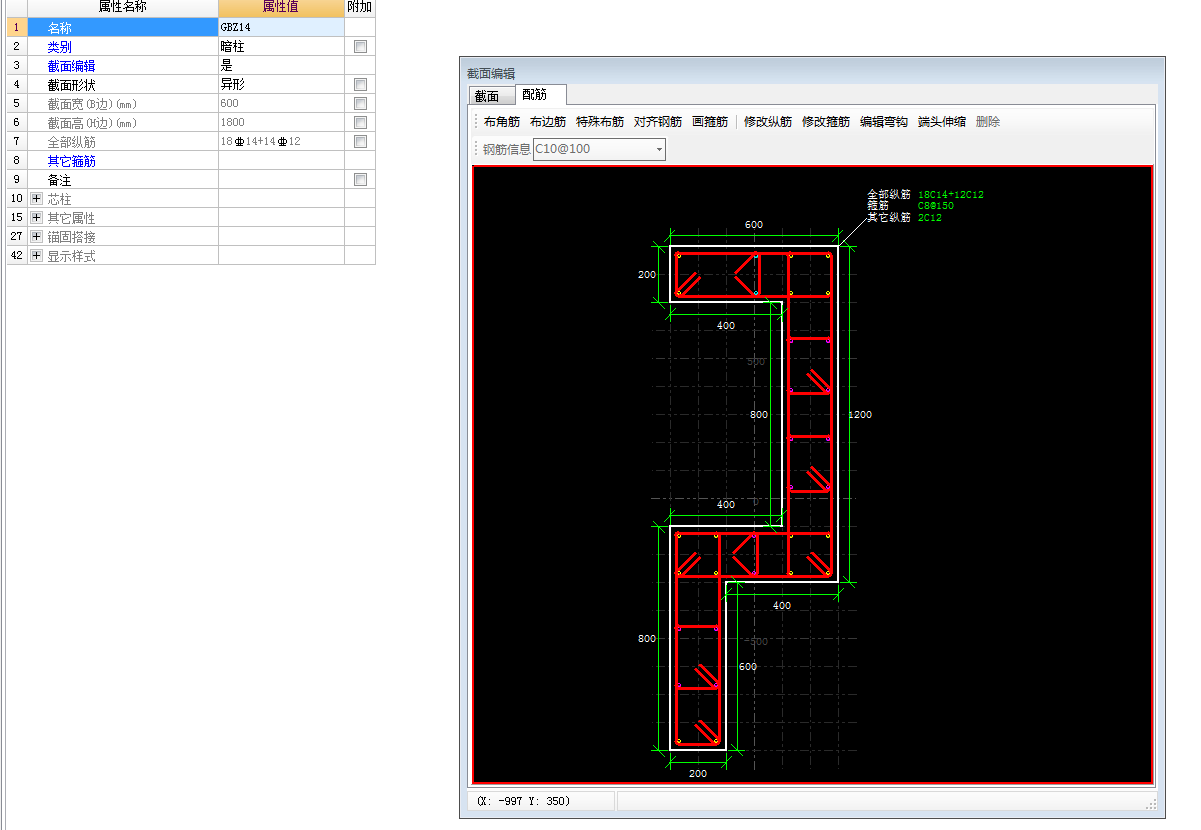Click the 修改箍筋 button

[826, 122]
